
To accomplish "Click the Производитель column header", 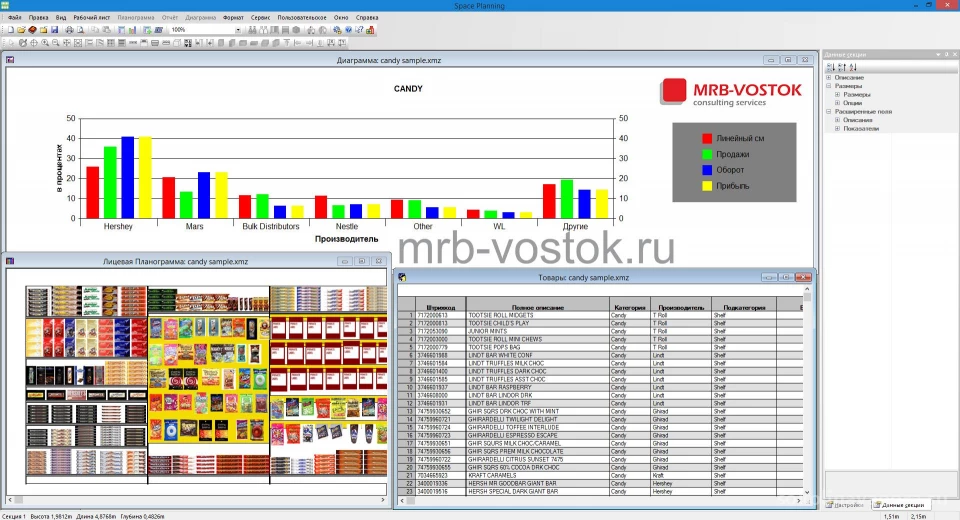I will (x=681, y=307).
